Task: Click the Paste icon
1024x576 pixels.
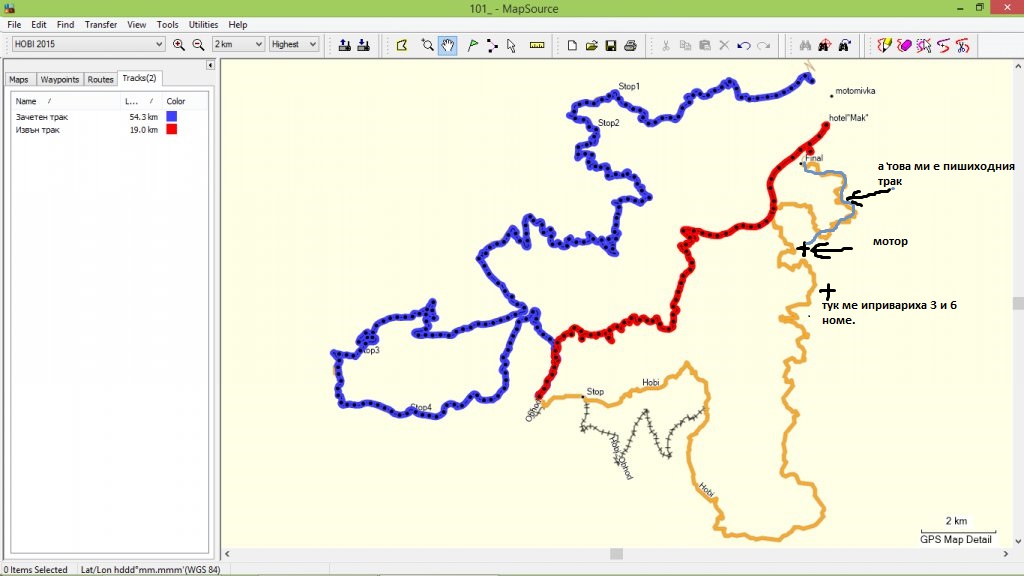Action: tap(705, 45)
